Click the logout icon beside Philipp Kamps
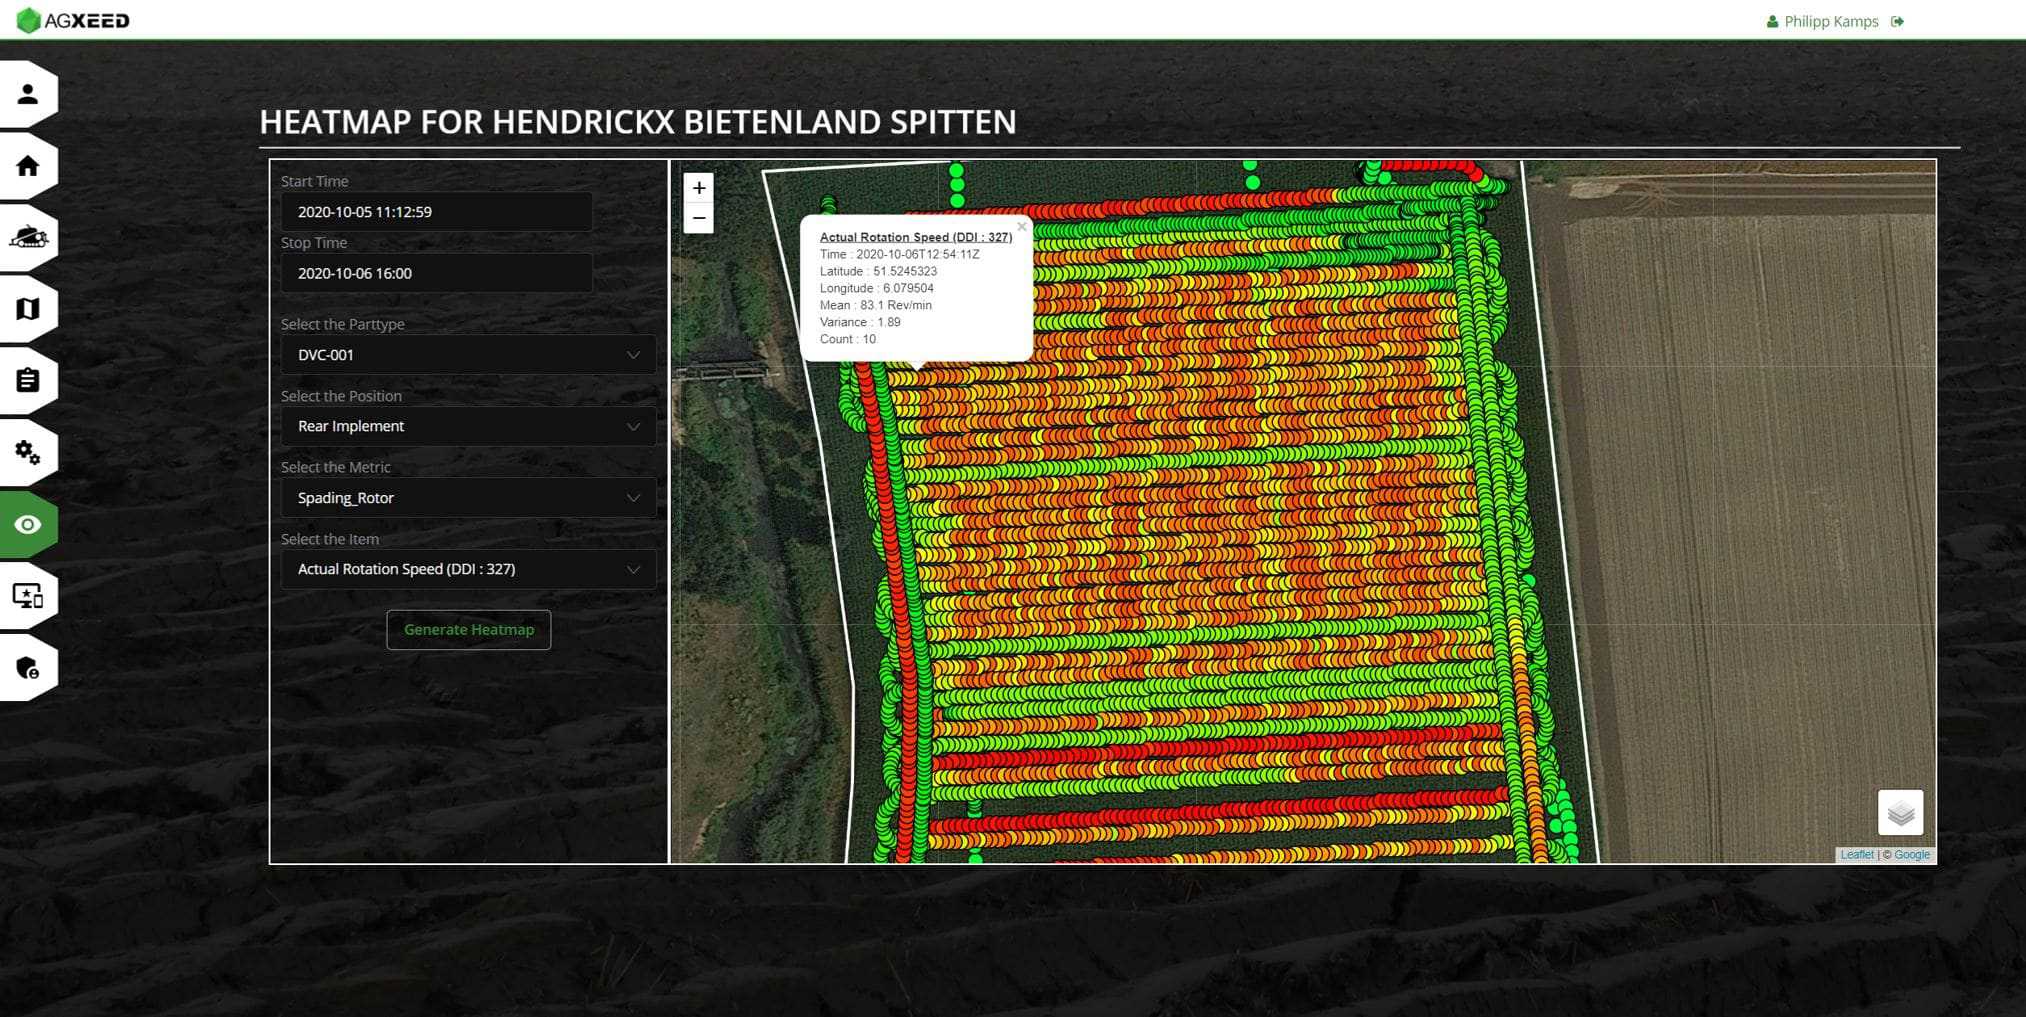 (1897, 21)
